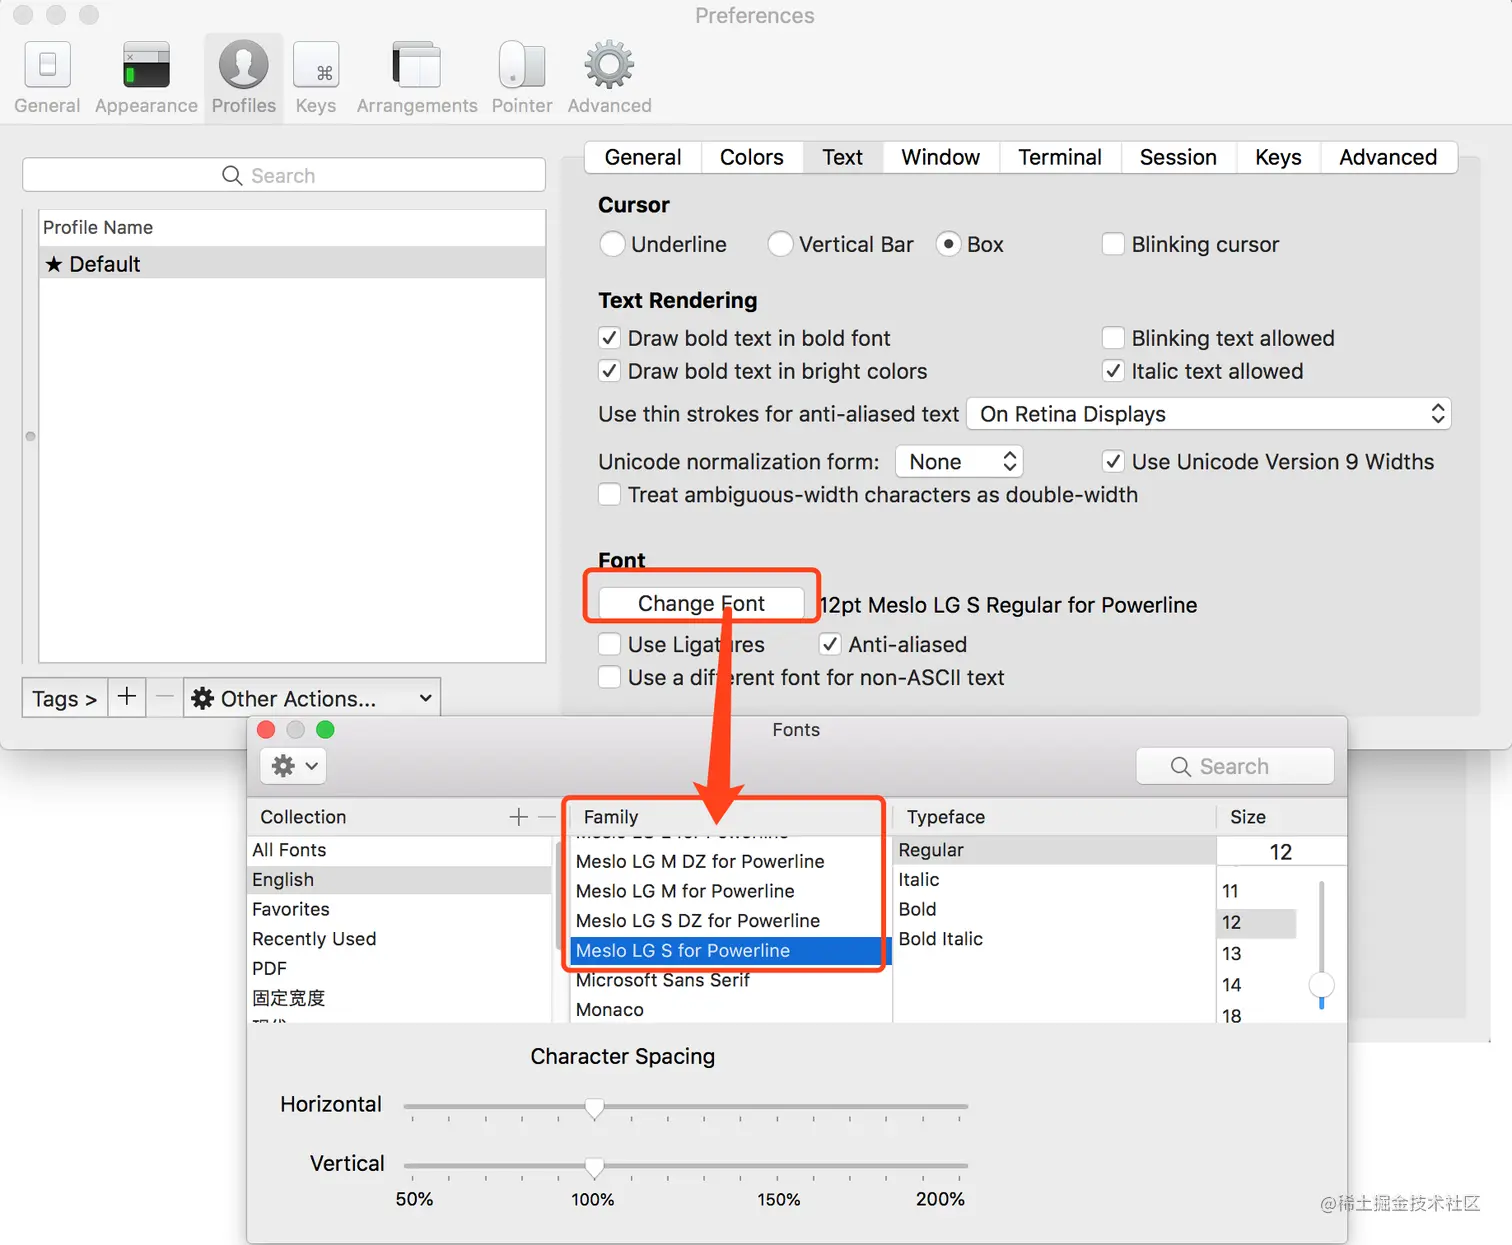
Task: Click the font Size value field
Action: (x=1281, y=852)
